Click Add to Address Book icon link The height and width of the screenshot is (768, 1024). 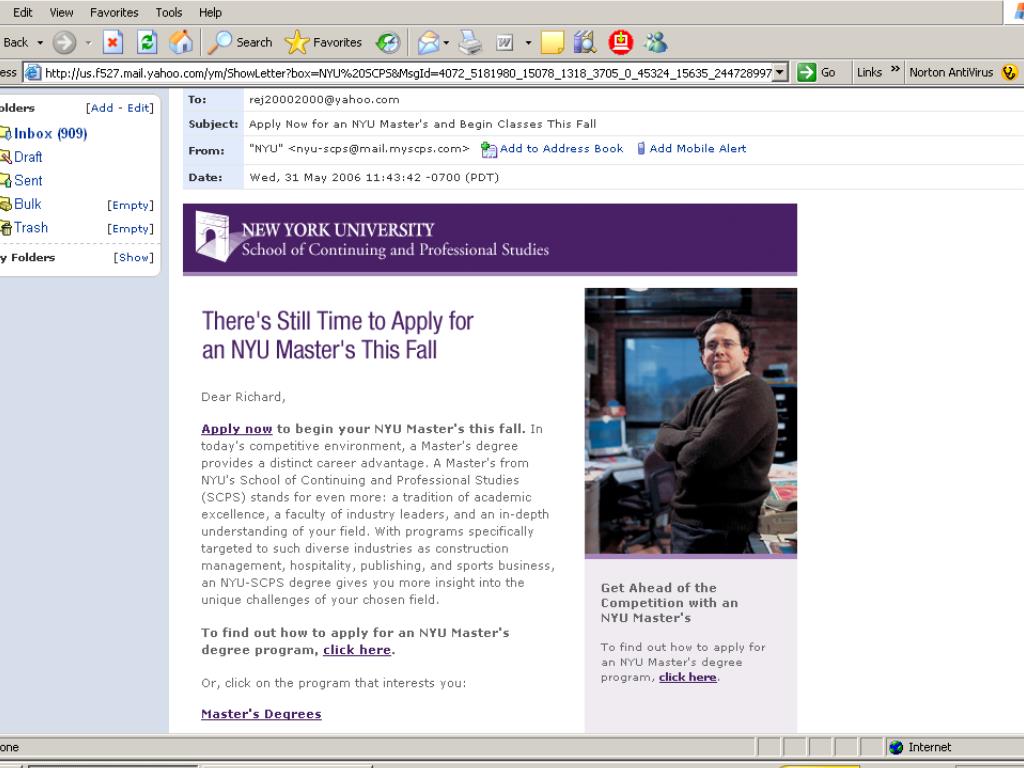point(552,149)
